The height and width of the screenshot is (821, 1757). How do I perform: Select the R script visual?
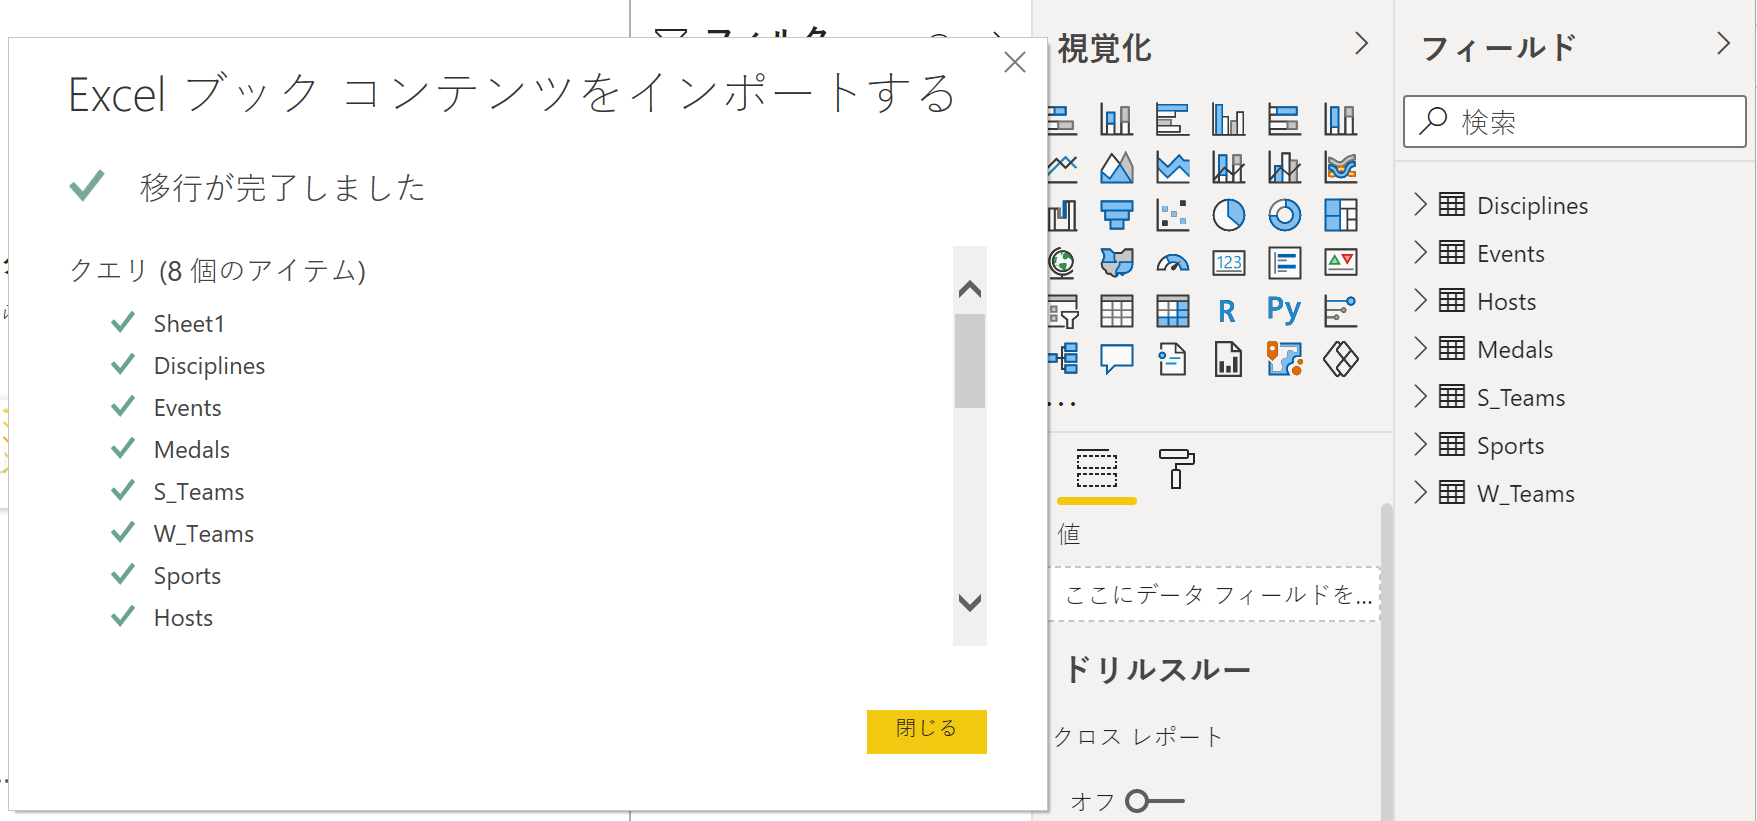coord(1229,311)
